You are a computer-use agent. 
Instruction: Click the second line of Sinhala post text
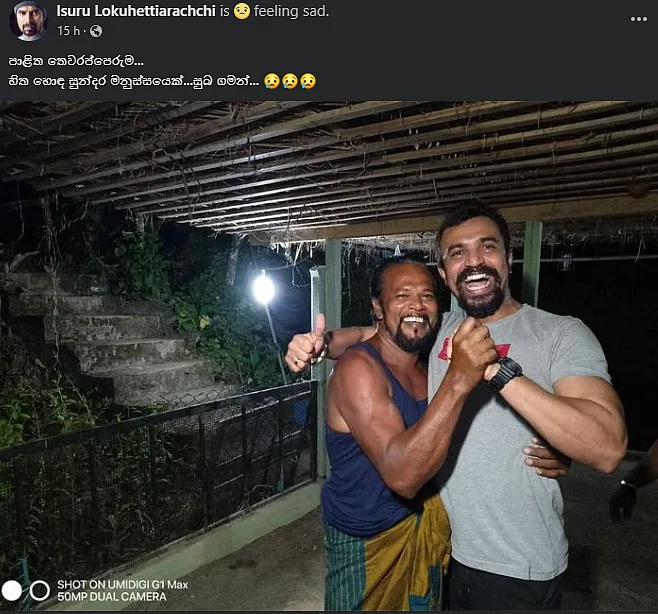click(x=134, y=81)
